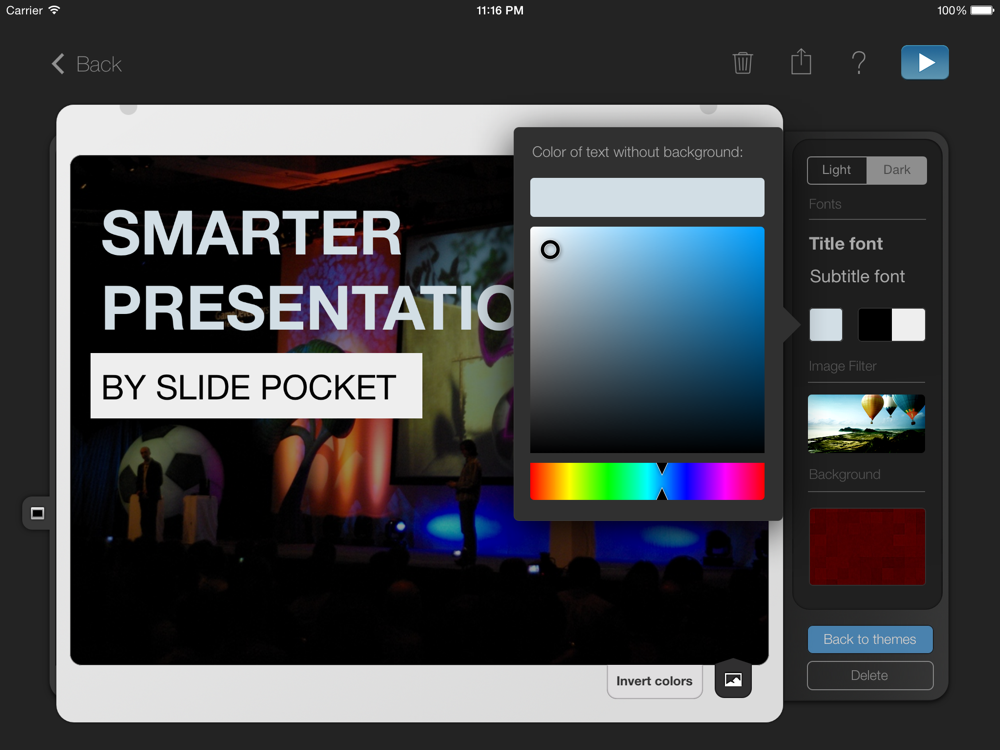The height and width of the screenshot is (750, 1000).
Task: Select the black and white color pair swatch
Action: (x=892, y=325)
